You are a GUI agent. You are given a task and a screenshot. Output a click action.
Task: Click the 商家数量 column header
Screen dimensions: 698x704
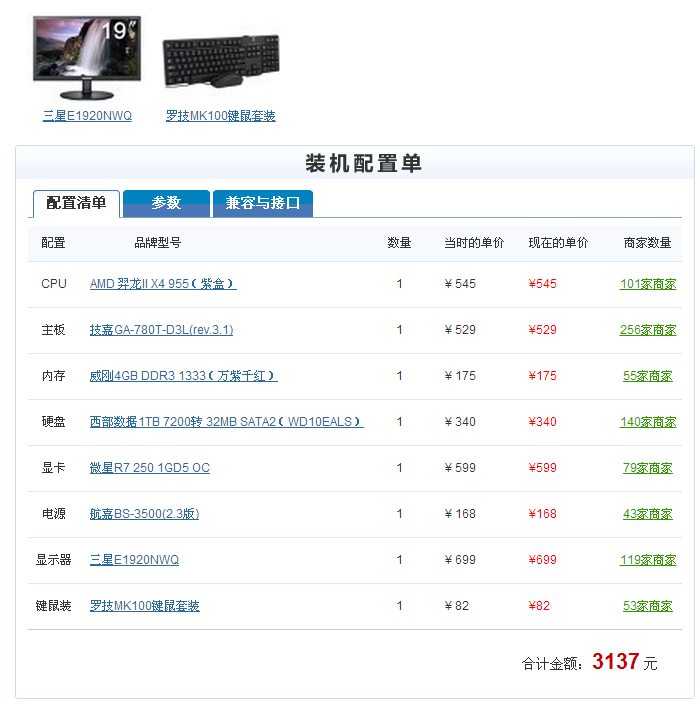(647, 243)
